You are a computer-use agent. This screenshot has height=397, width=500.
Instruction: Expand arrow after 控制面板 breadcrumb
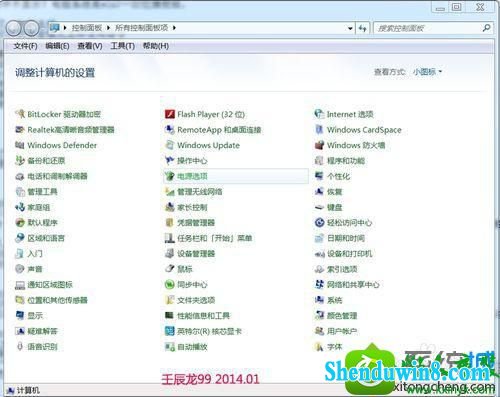point(108,28)
